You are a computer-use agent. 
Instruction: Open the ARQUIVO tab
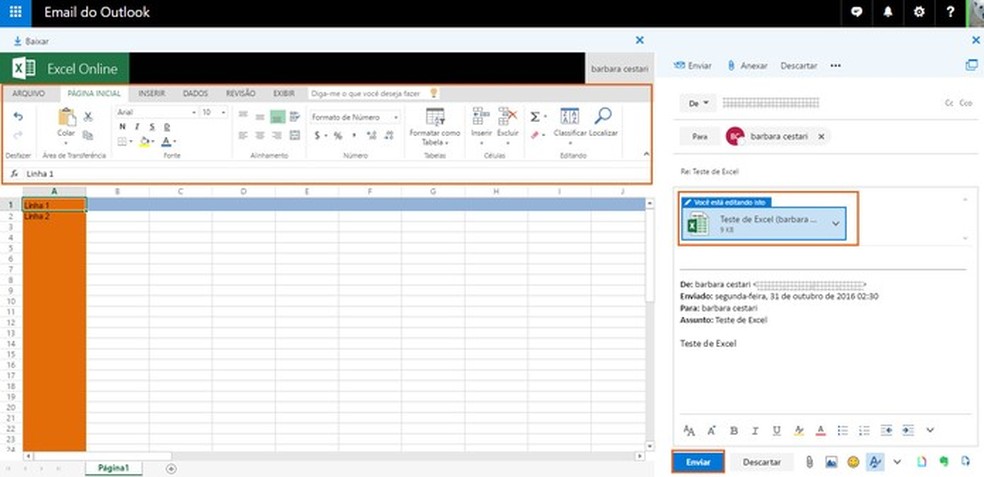[x=29, y=94]
